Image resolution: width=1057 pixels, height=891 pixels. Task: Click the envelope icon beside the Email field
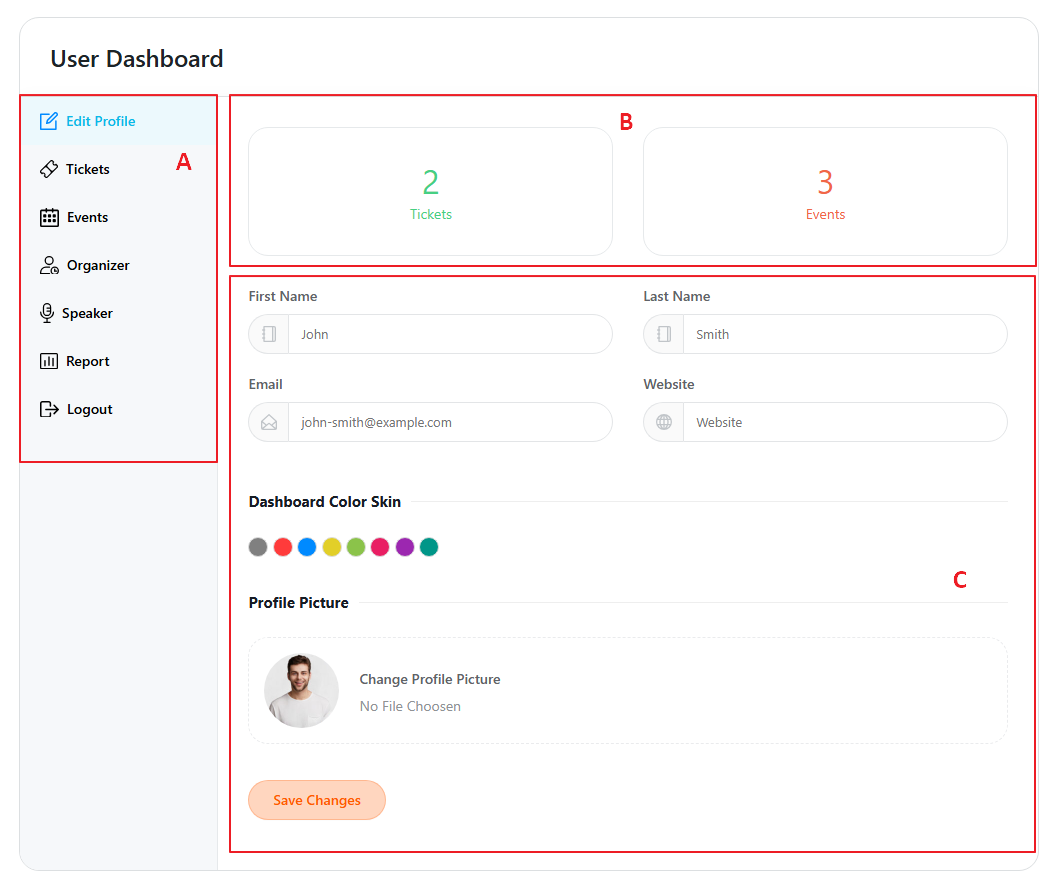pyautogui.click(x=268, y=422)
